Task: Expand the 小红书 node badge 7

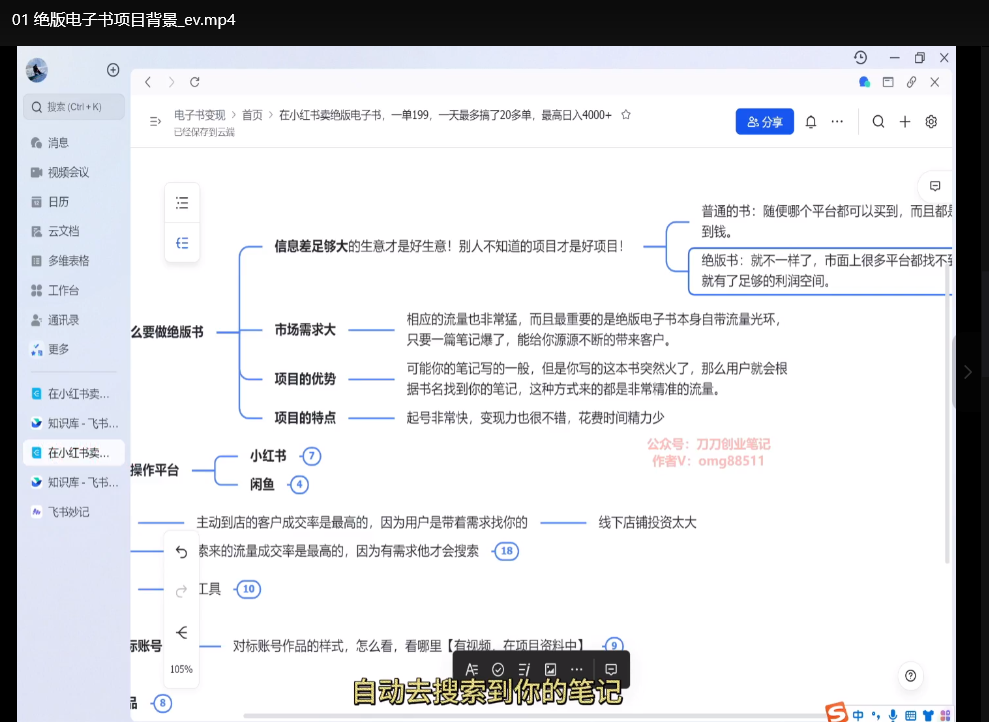Action: pyautogui.click(x=312, y=456)
